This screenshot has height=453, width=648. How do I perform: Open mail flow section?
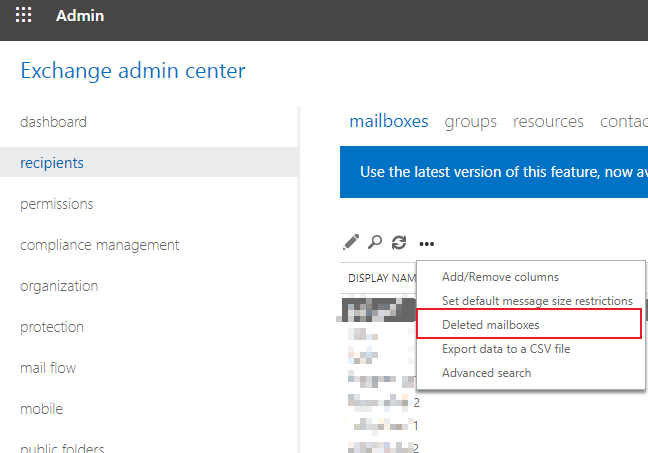(x=48, y=367)
